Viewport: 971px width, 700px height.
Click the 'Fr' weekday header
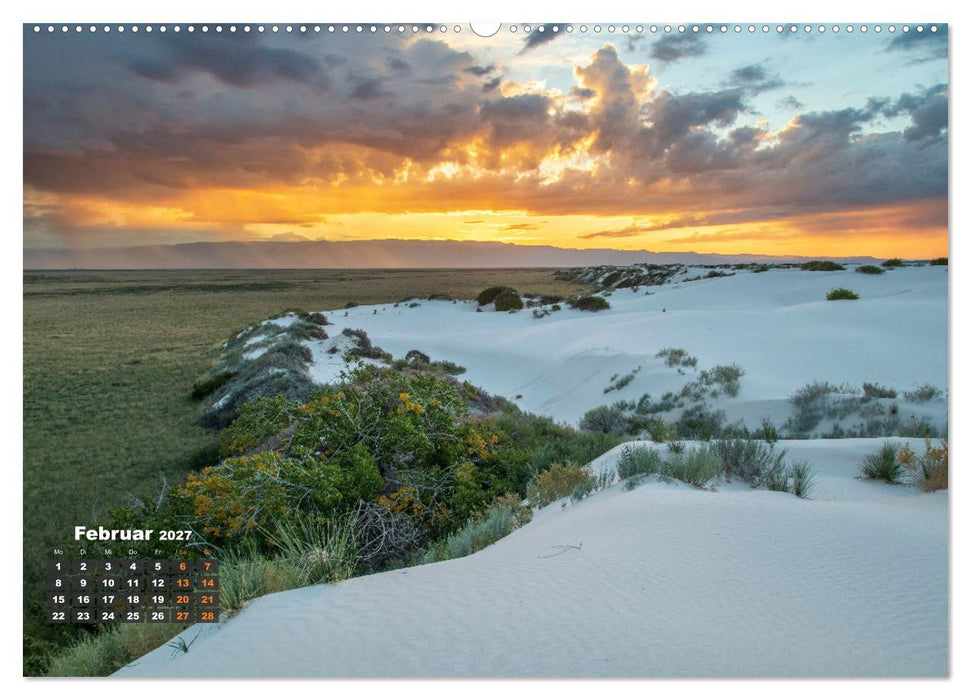[x=158, y=552]
